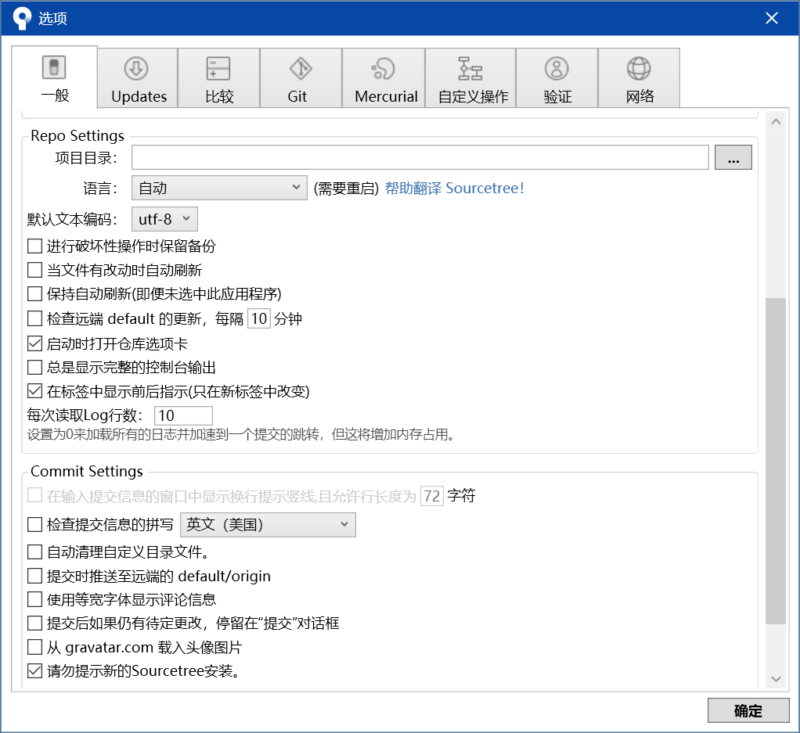Click the 确定 button
The image size is (800, 733).
(x=748, y=711)
